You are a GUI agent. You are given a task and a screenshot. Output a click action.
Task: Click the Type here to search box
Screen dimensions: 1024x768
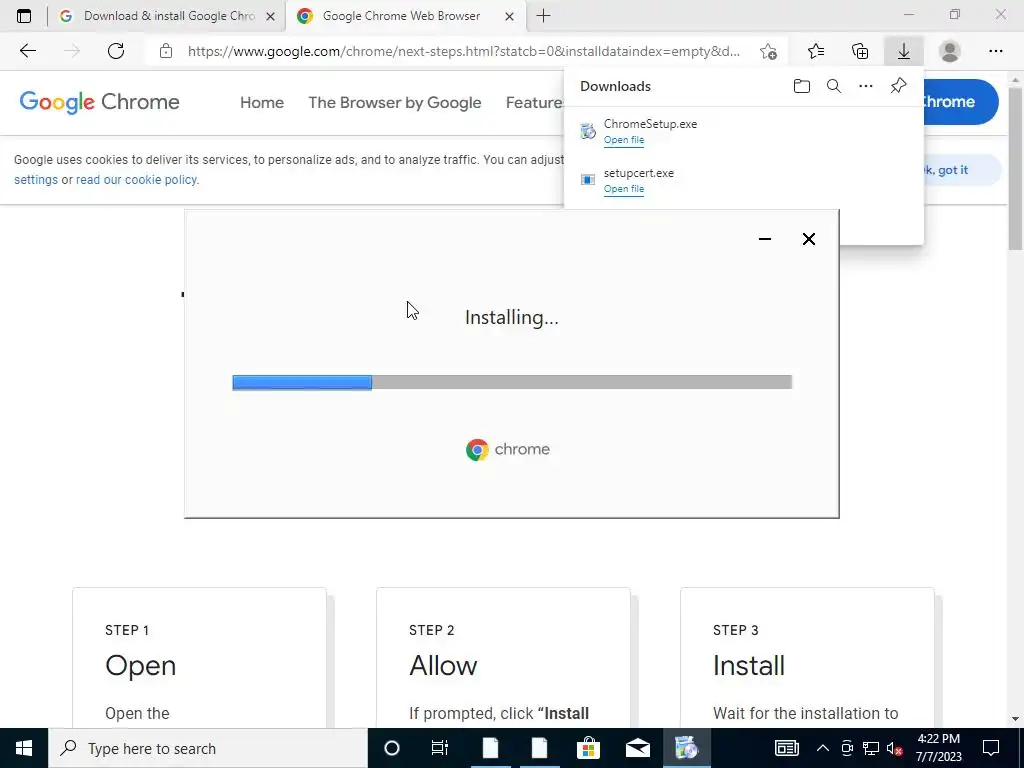tap(208, 748)
